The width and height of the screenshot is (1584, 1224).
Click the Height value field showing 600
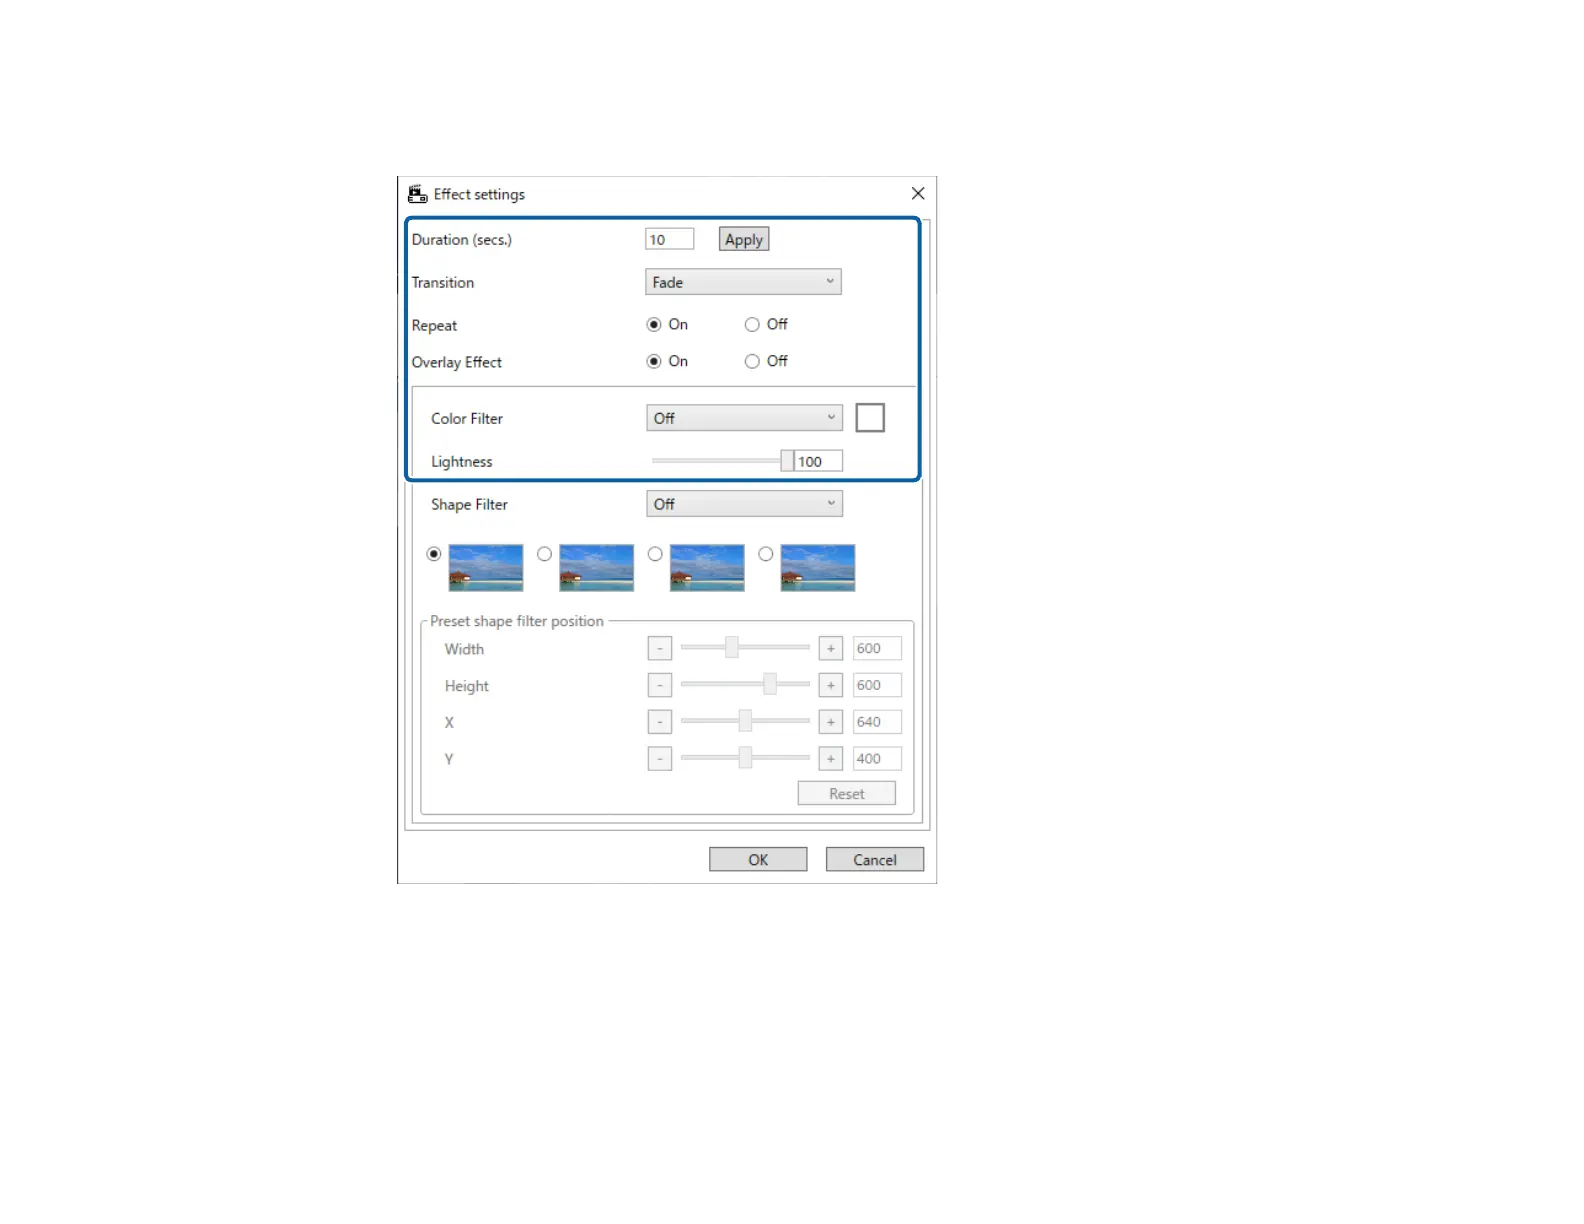click(877, 685)
